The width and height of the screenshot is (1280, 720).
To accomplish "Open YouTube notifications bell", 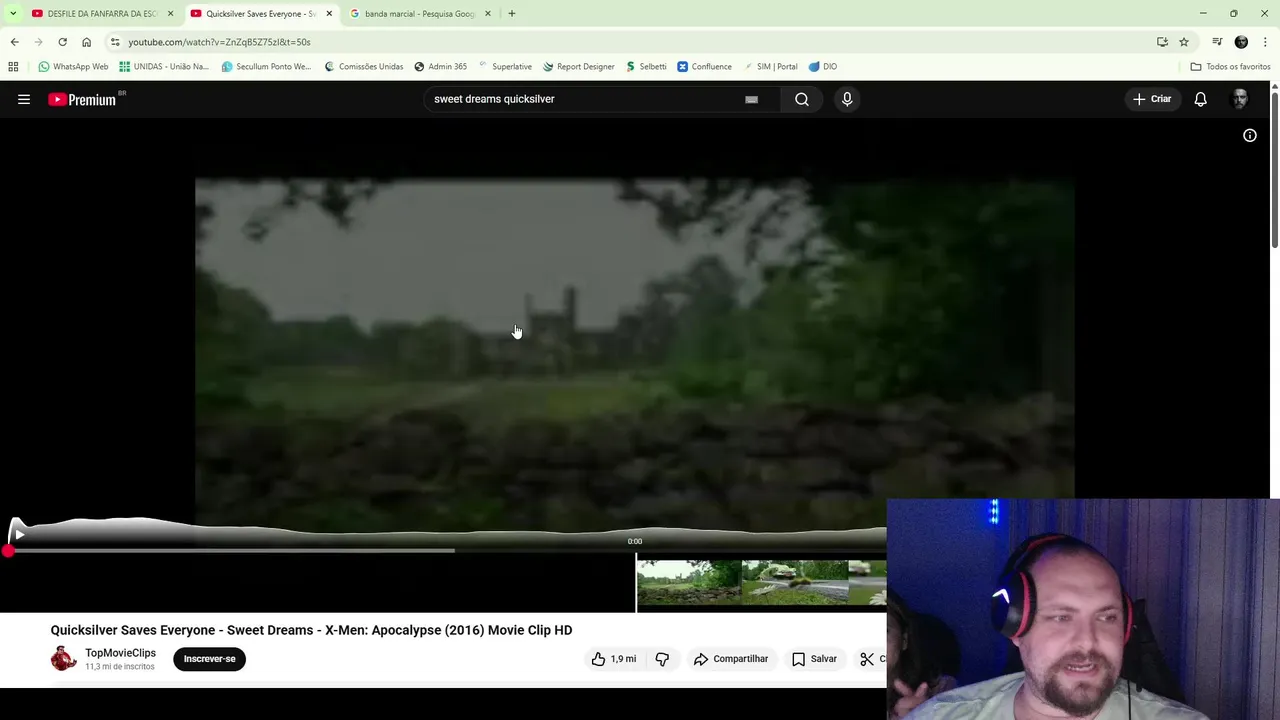I will (x=1200, y=99).
